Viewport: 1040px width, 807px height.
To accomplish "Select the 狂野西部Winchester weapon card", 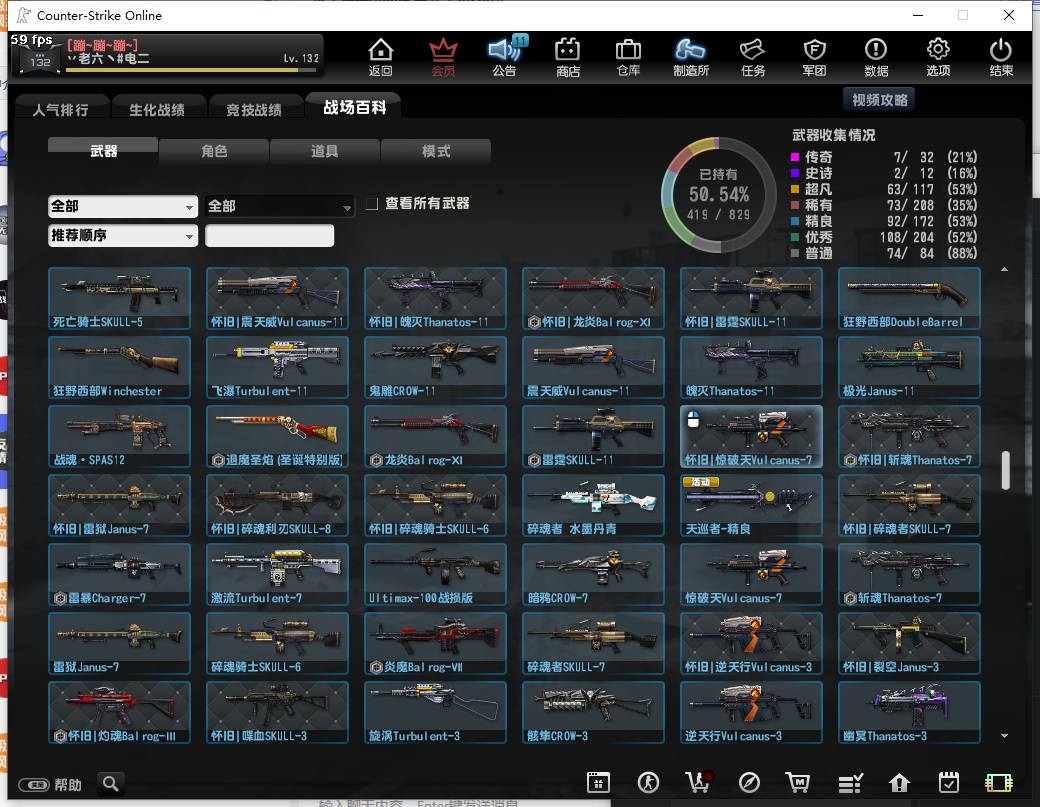I will pyautogui.click(x=119, y=367).
